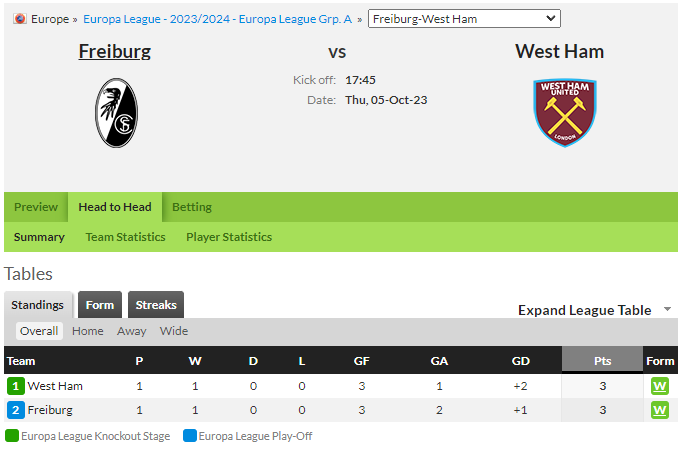Open the Betting tab
681x462 pixels.
192,207
